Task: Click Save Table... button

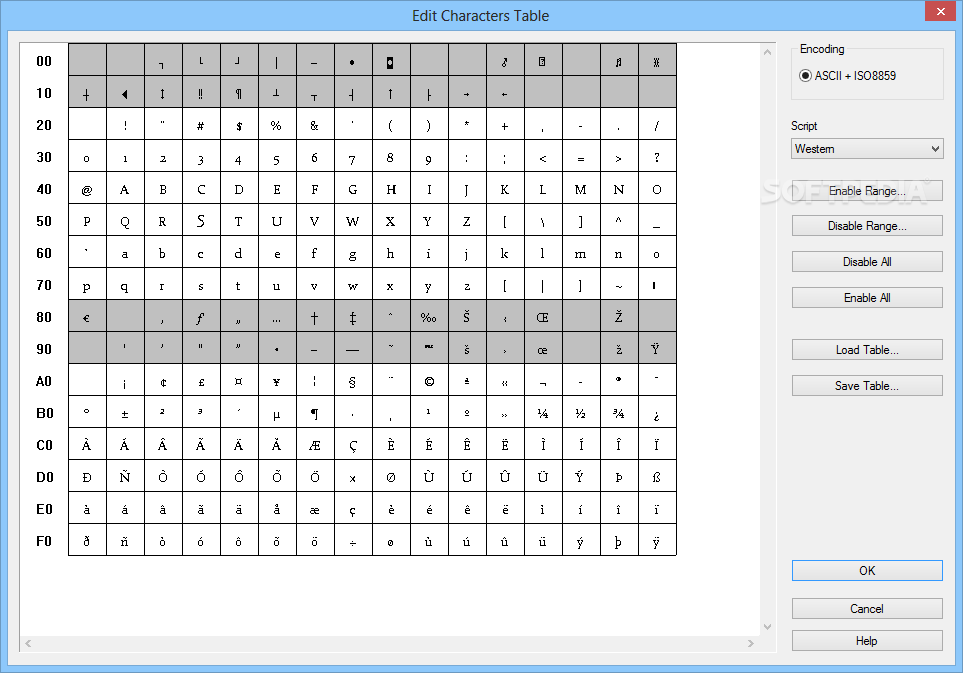Action: (867, 386)
